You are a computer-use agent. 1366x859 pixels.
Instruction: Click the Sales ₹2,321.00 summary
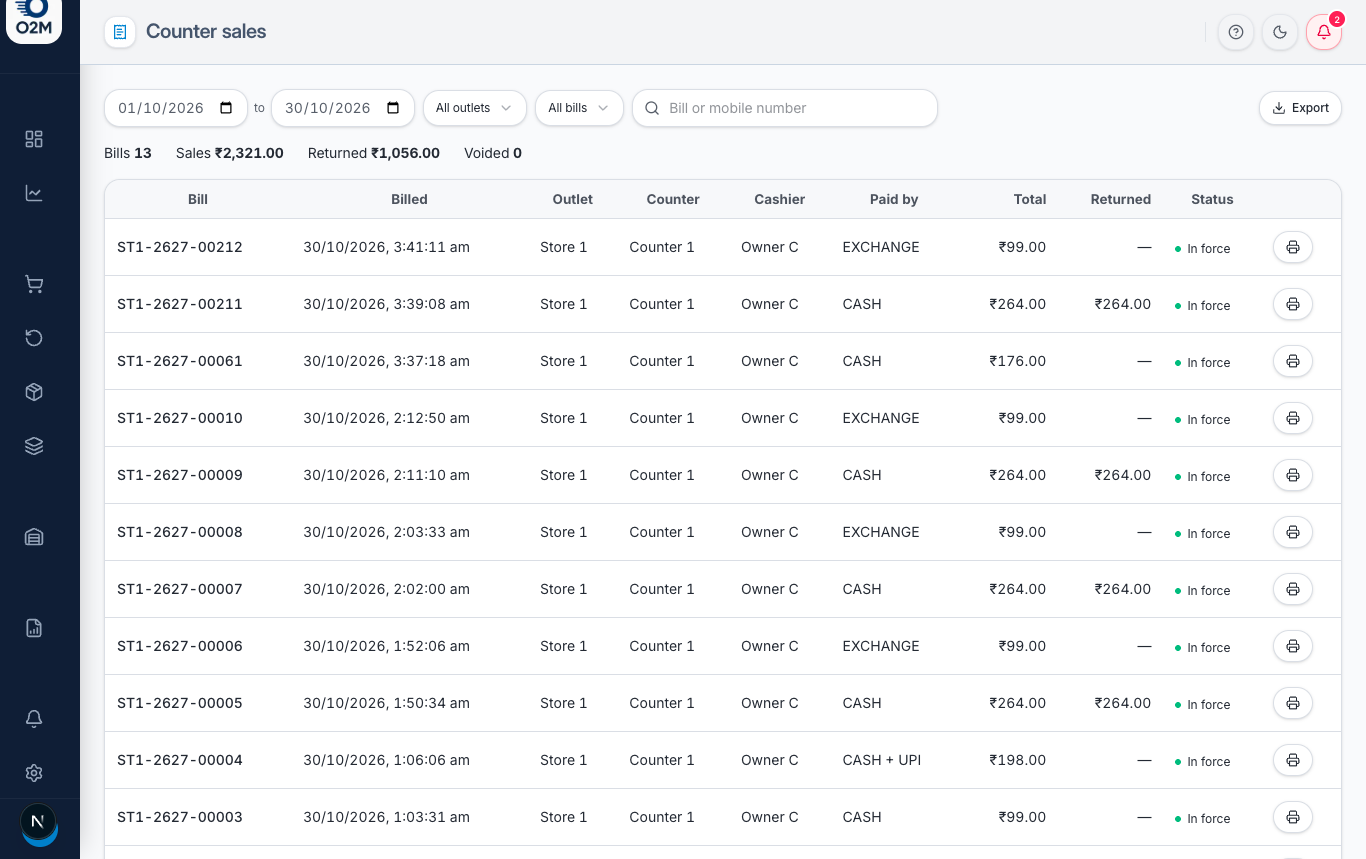click(x=230, y=153)
